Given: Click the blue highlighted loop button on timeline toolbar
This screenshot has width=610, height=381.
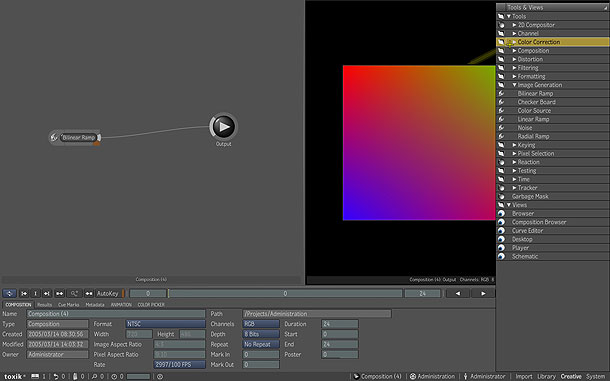Looking at the screenshot, I should point(10,293).
